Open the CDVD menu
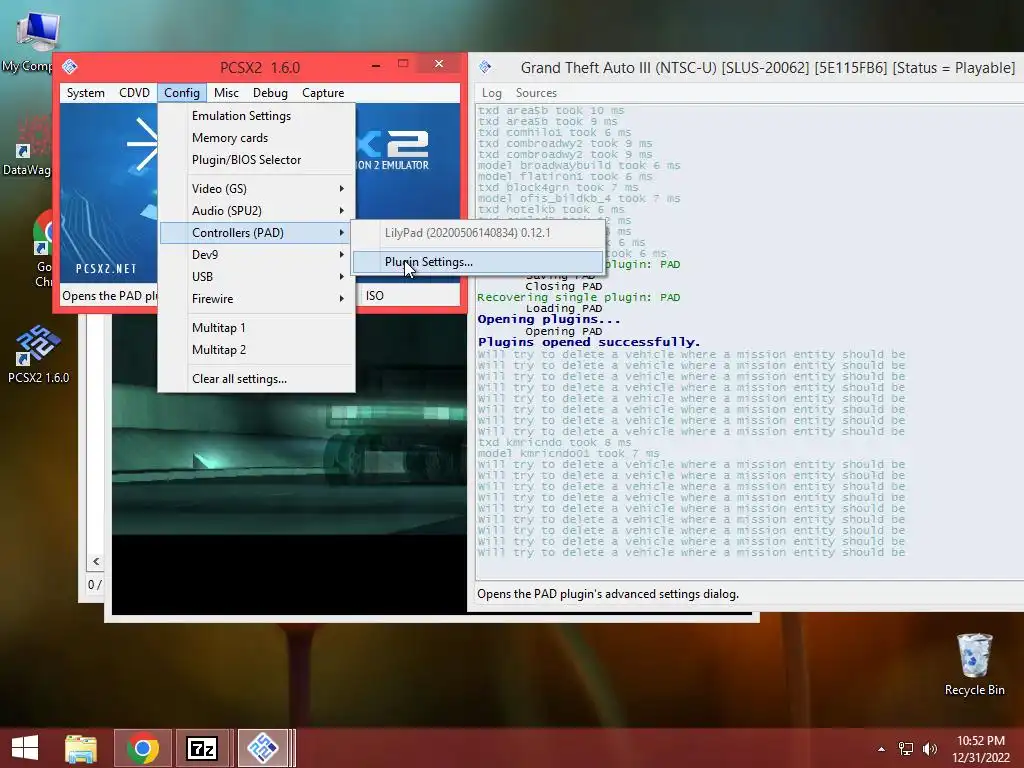 click(x=135, y=93)
